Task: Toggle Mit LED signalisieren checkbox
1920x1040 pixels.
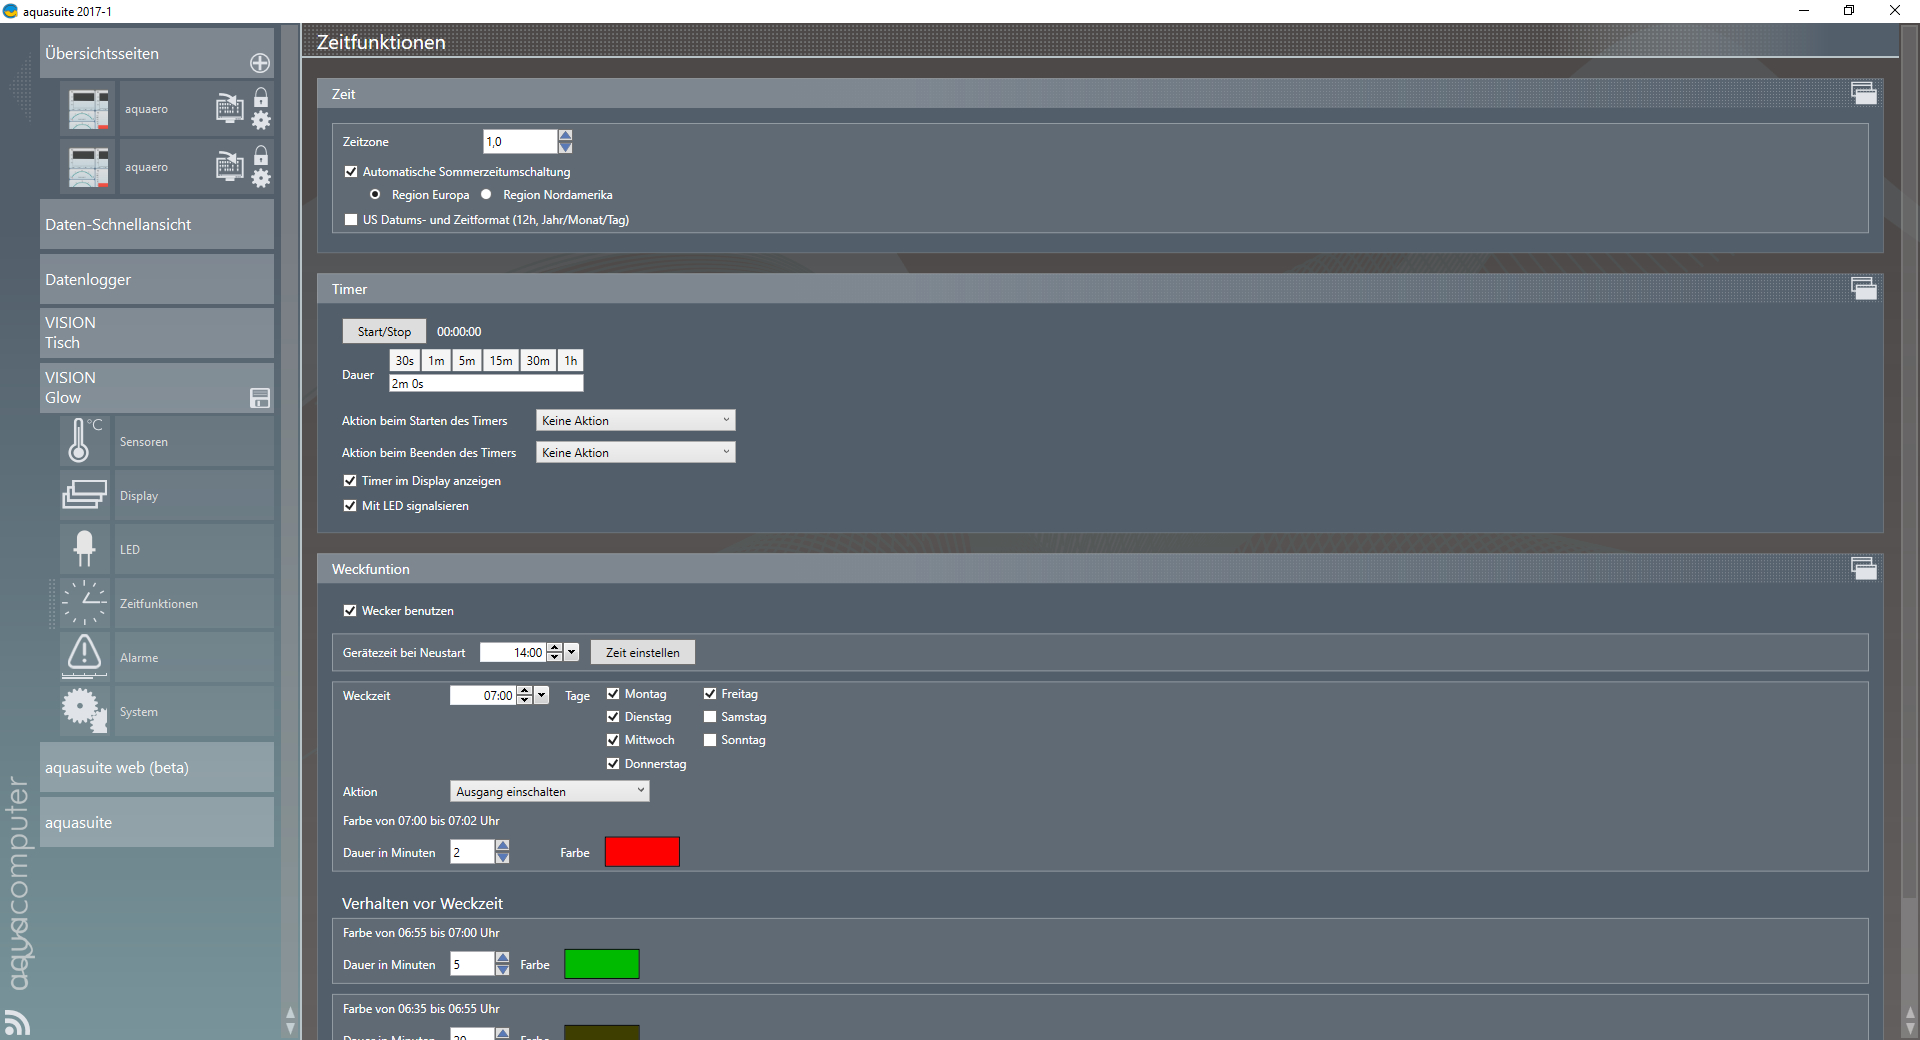Action: (x=350, y=506)
